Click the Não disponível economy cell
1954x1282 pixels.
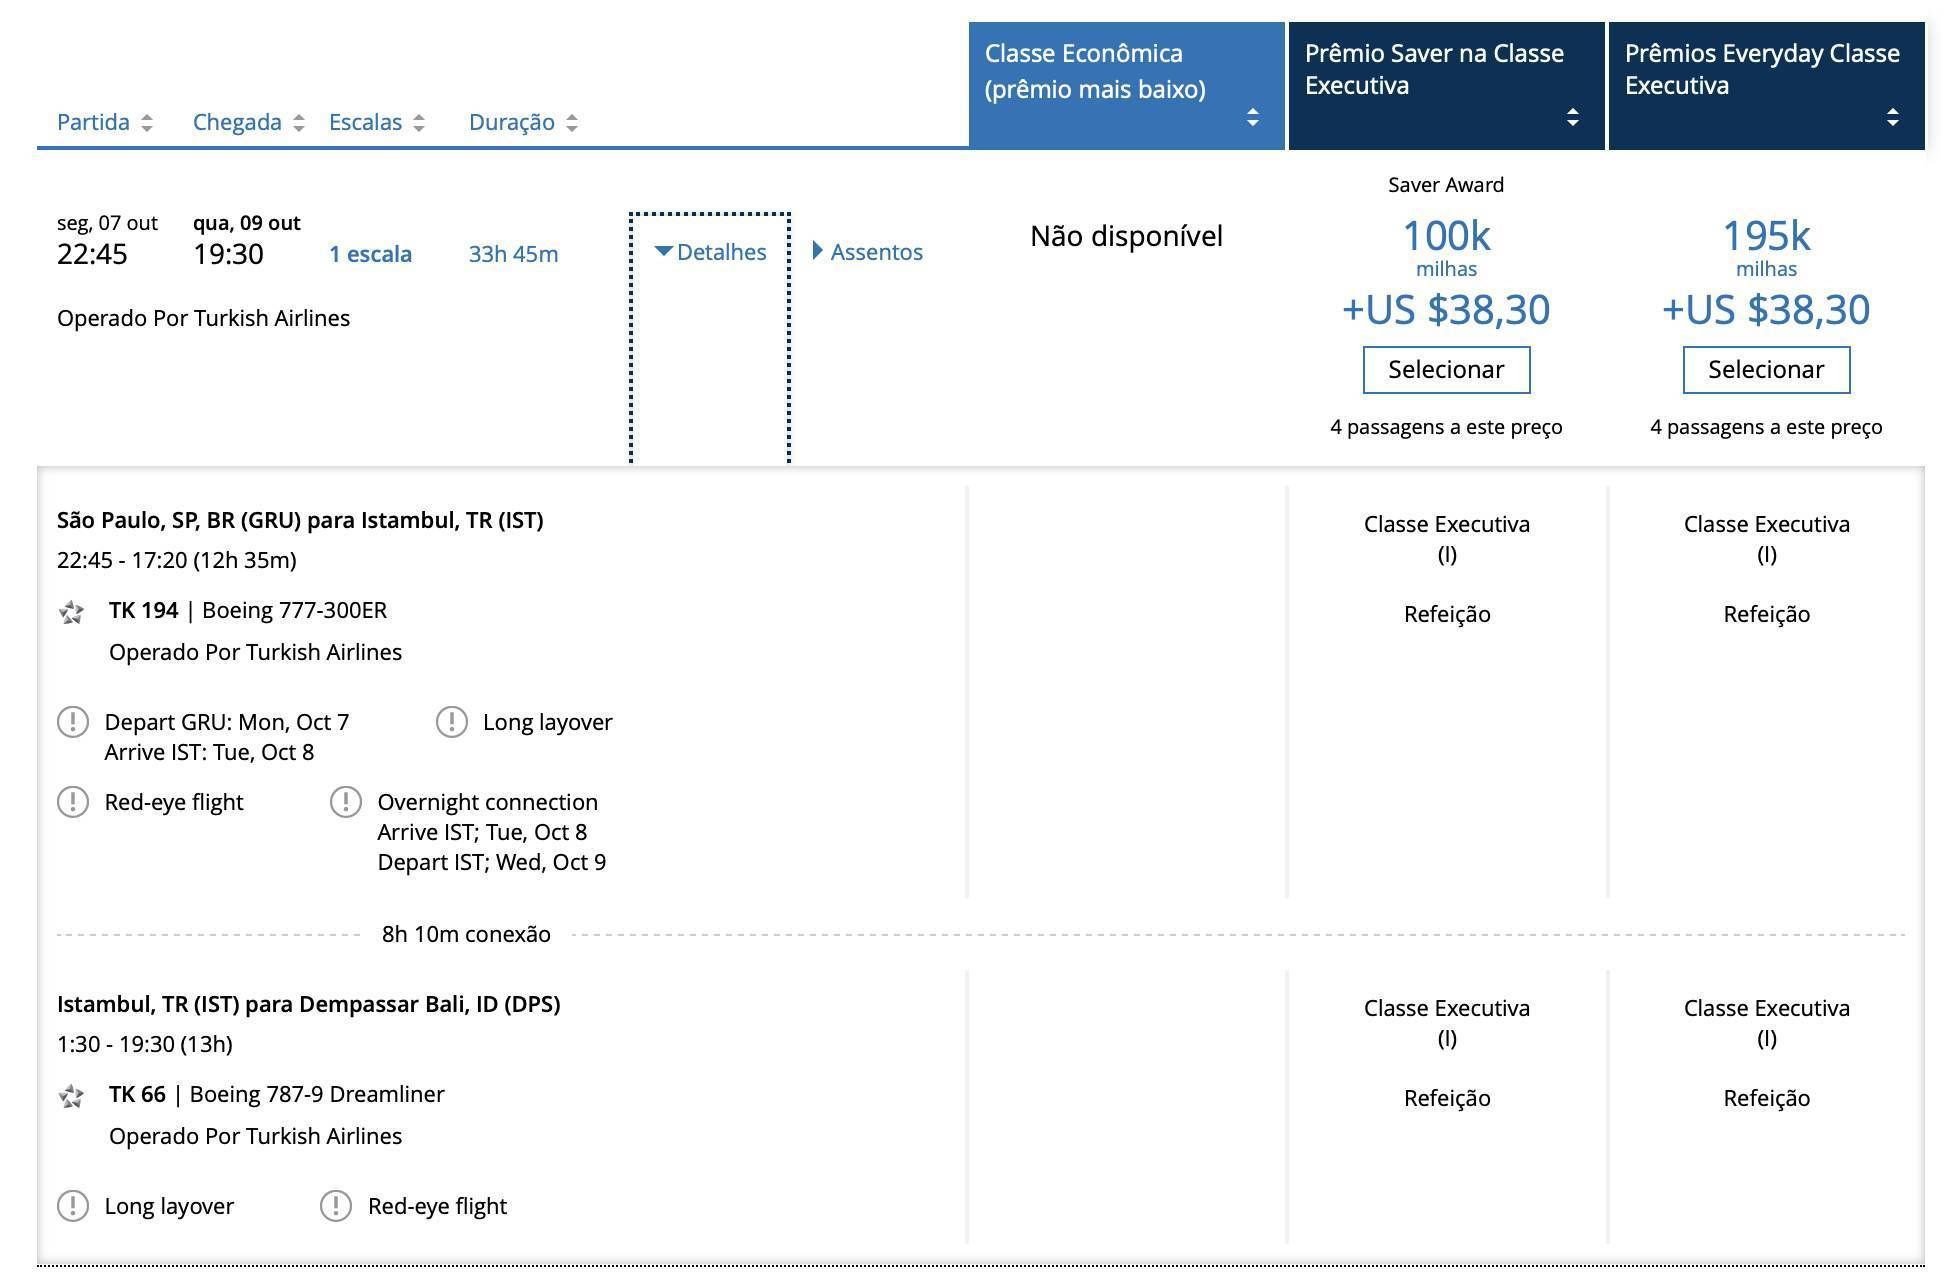(1126, 236)
